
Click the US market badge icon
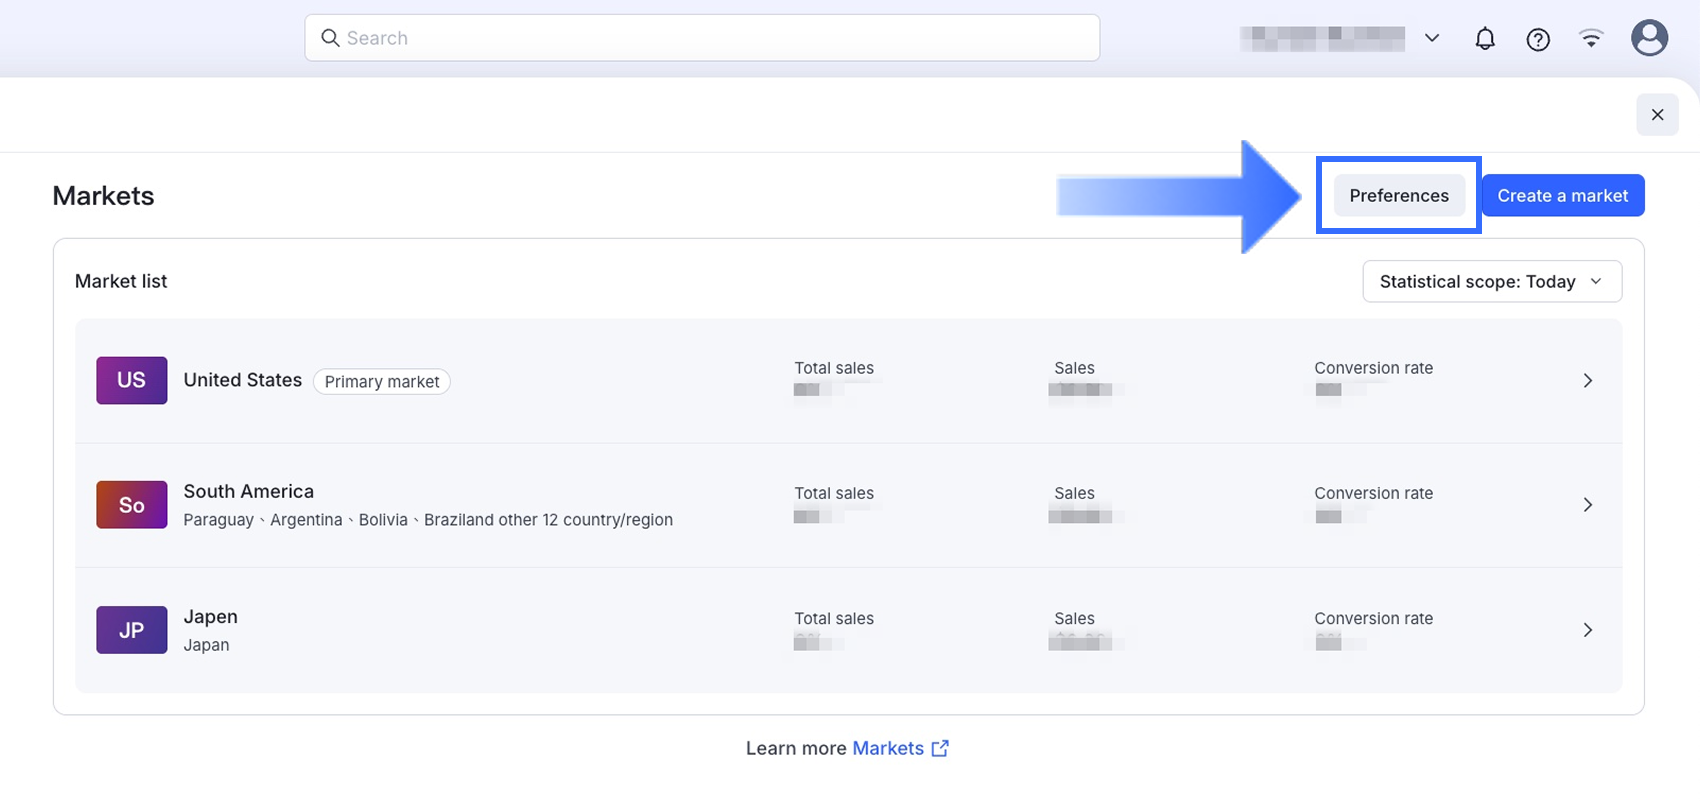click(131, 380)
